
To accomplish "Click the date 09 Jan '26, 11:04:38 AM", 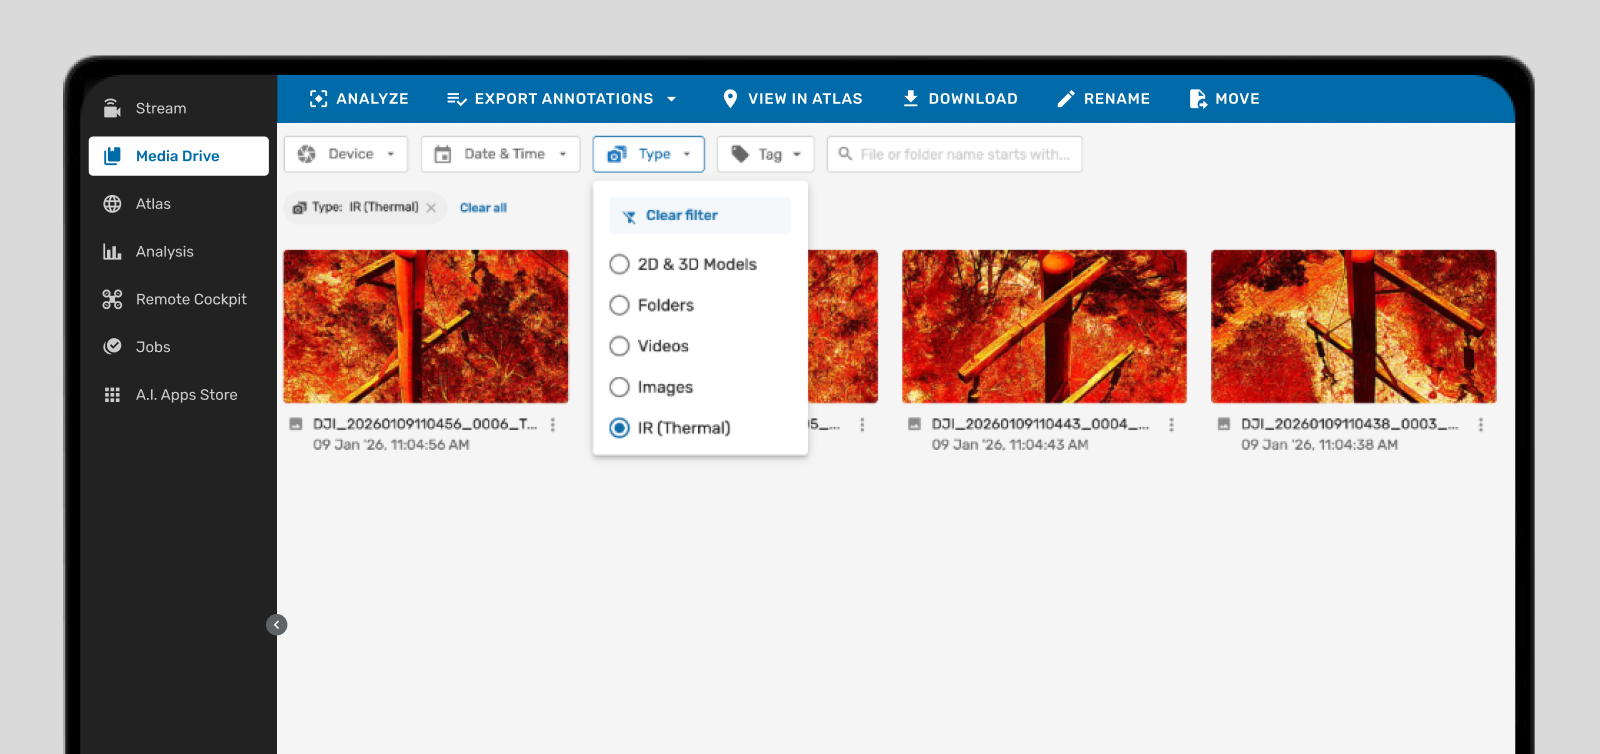I will [x=1320, y=445].
